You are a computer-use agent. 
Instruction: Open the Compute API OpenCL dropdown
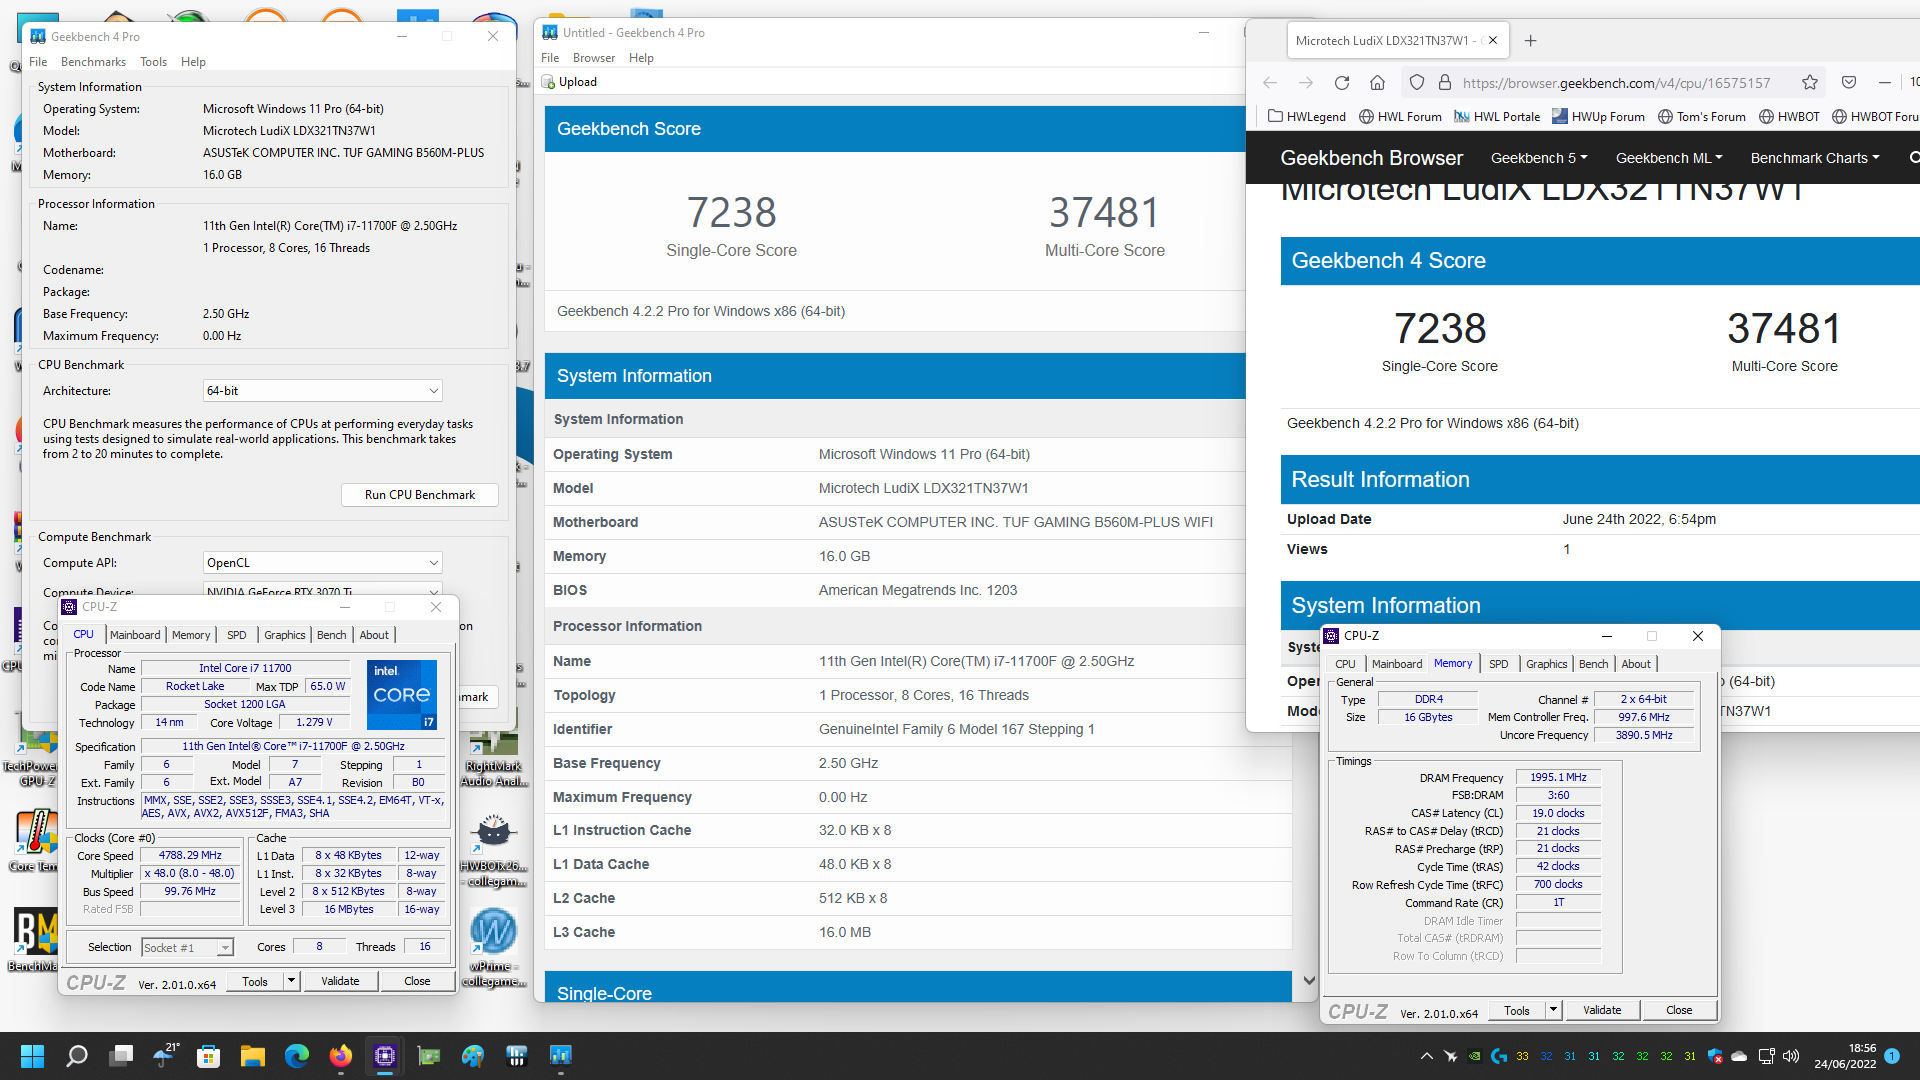(x=322, y=563)
